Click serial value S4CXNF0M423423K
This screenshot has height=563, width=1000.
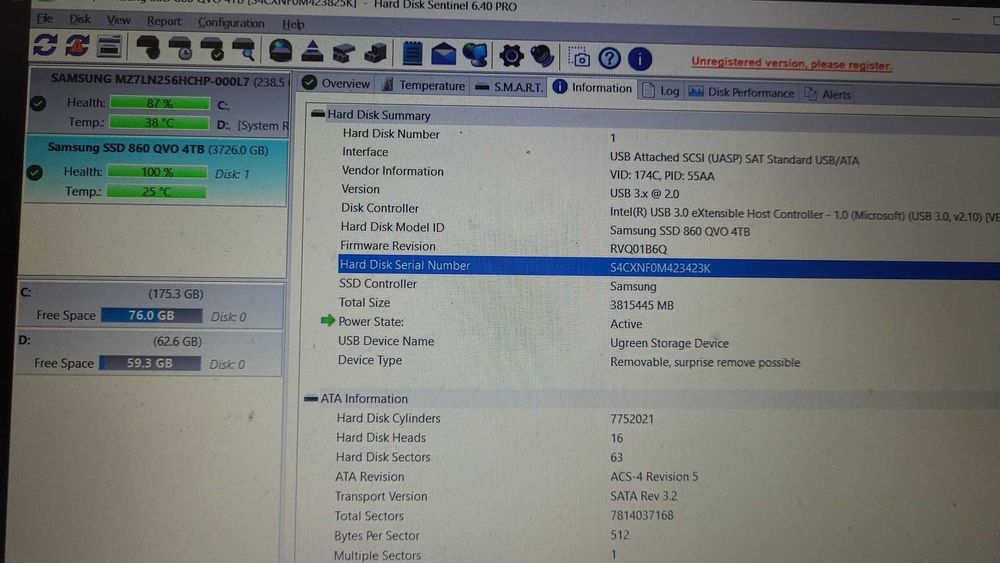(660, 268)
